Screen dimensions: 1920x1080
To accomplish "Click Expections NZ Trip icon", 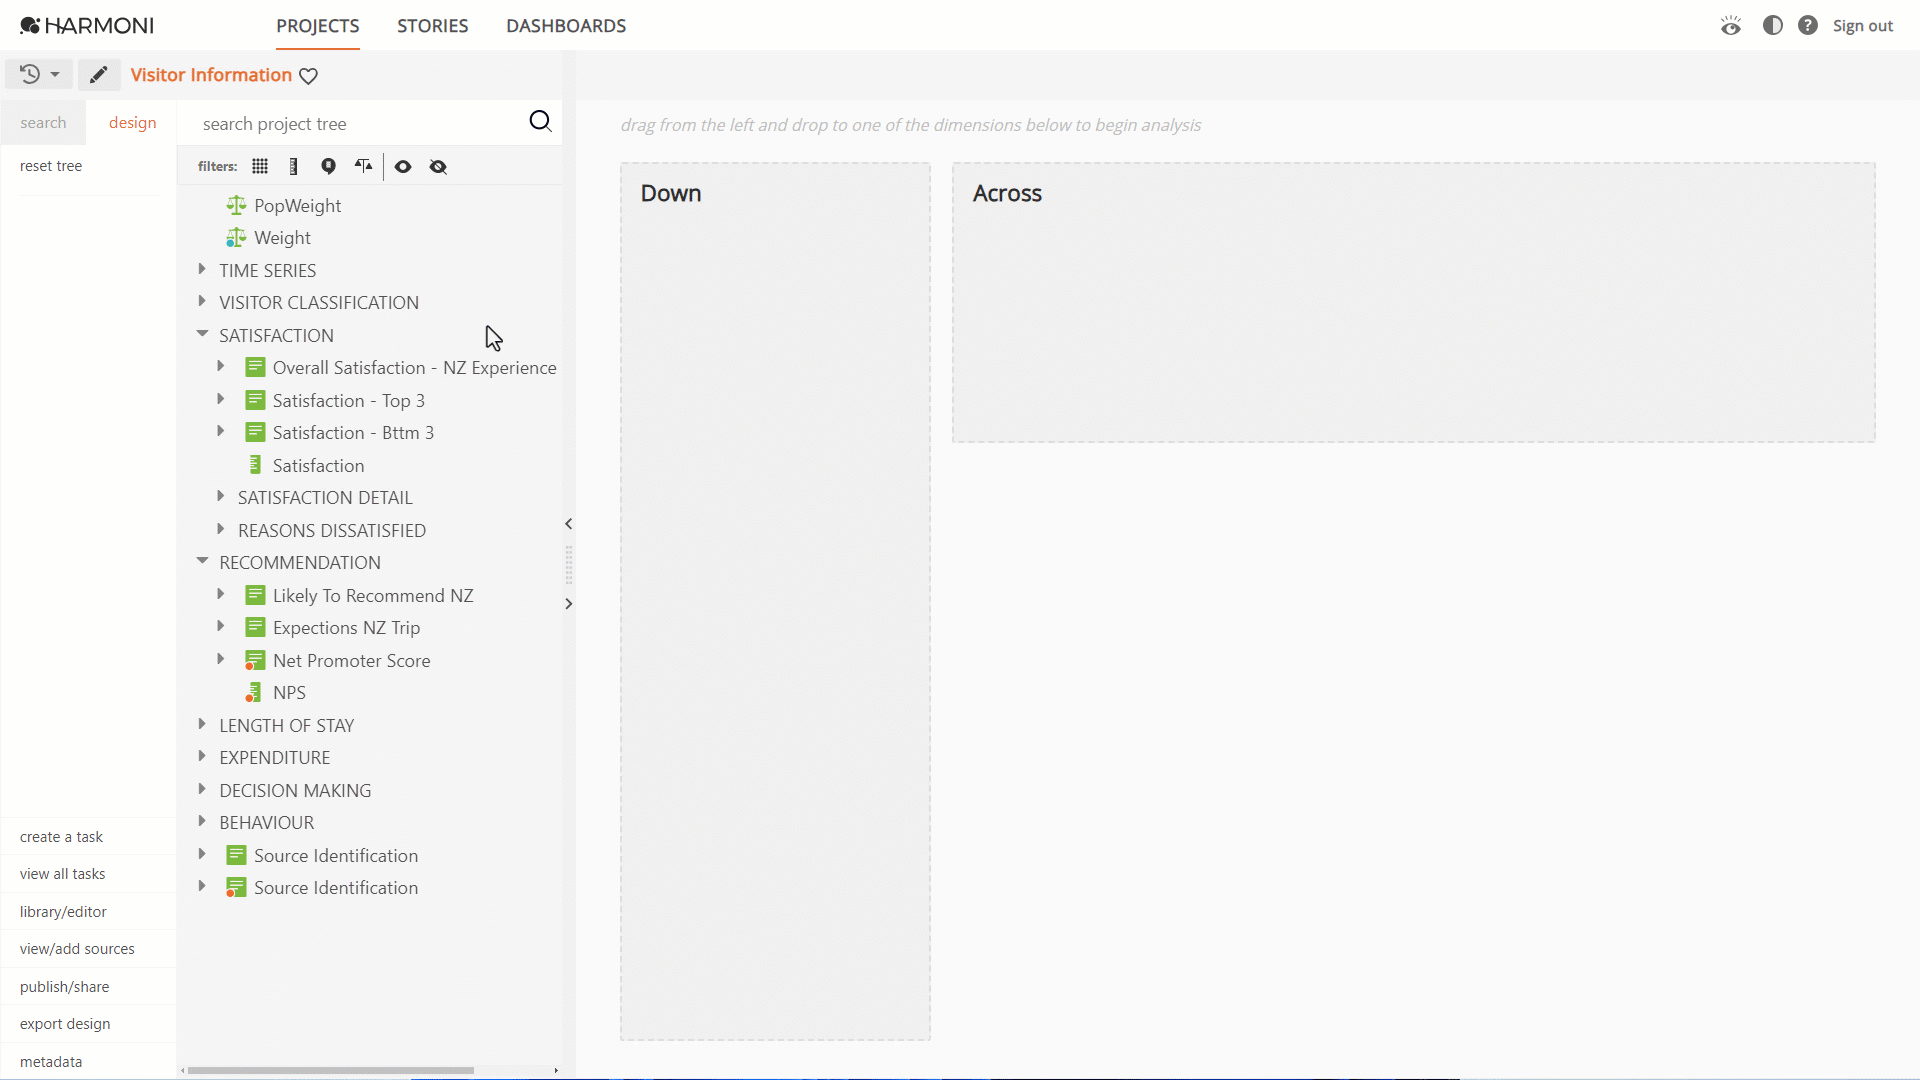I will pos(256,627).
